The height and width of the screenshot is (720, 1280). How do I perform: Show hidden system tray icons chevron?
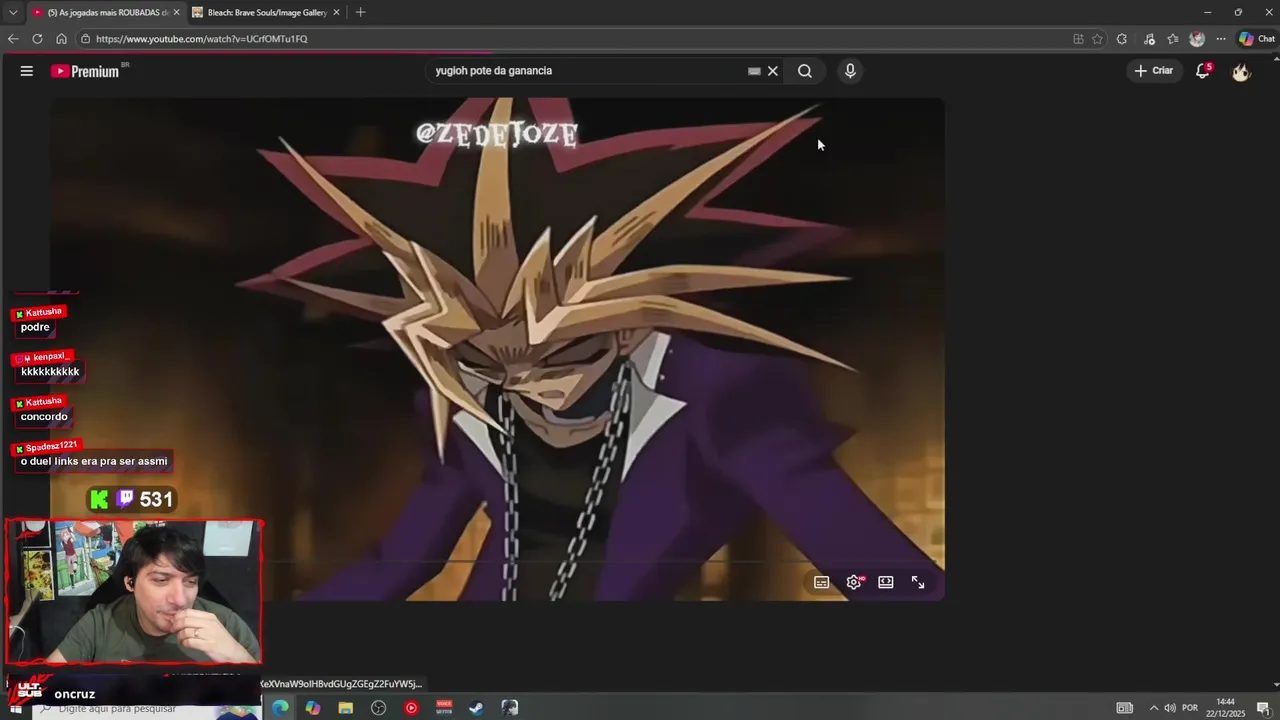click(x=1154, y=708)
